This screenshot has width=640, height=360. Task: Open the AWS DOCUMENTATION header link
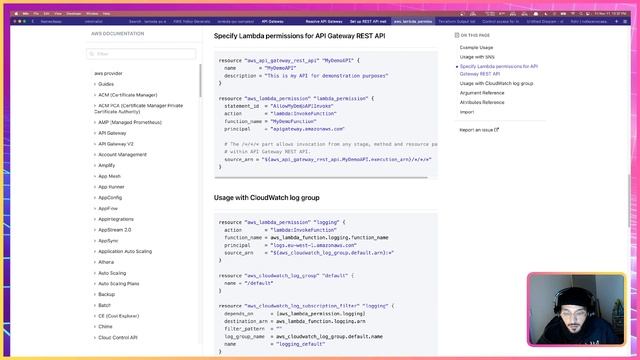(x=118, y=33)
